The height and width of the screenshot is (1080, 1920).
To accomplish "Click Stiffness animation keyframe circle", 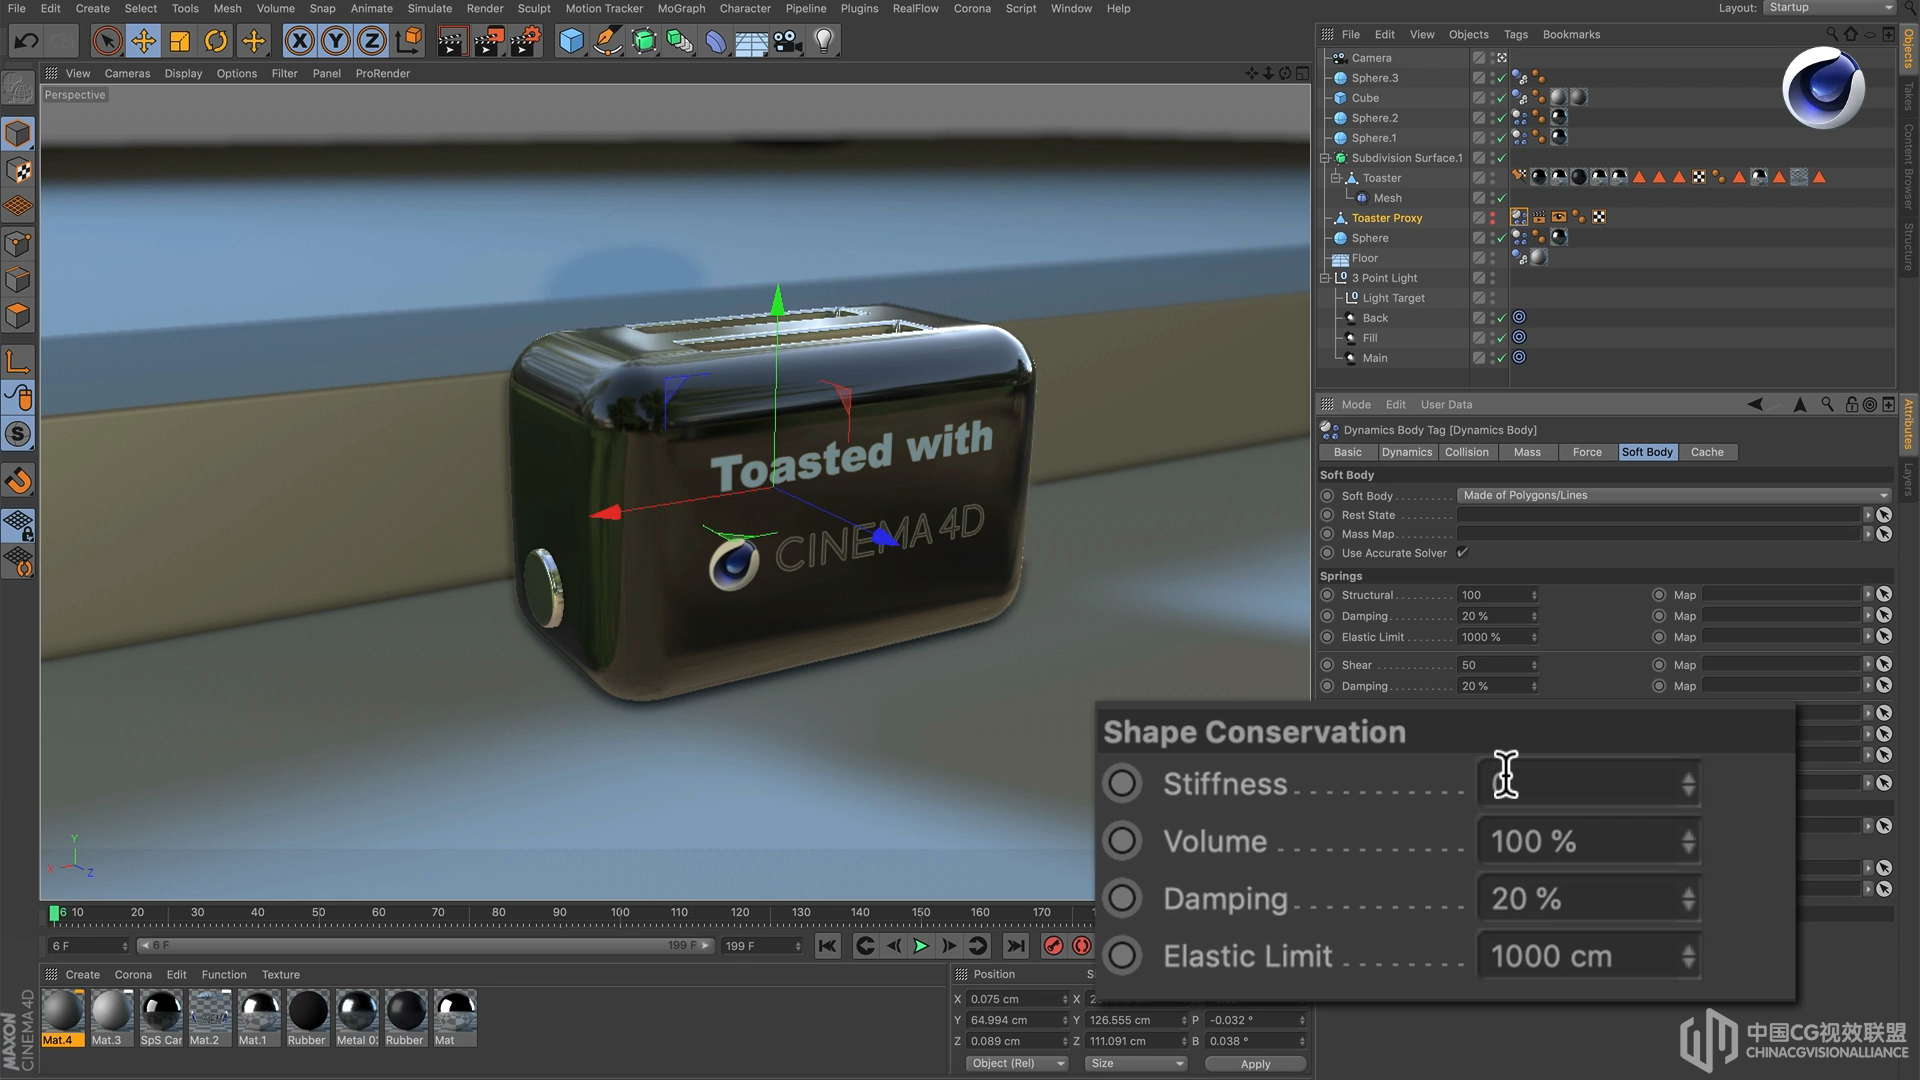I will [1122, 784].
